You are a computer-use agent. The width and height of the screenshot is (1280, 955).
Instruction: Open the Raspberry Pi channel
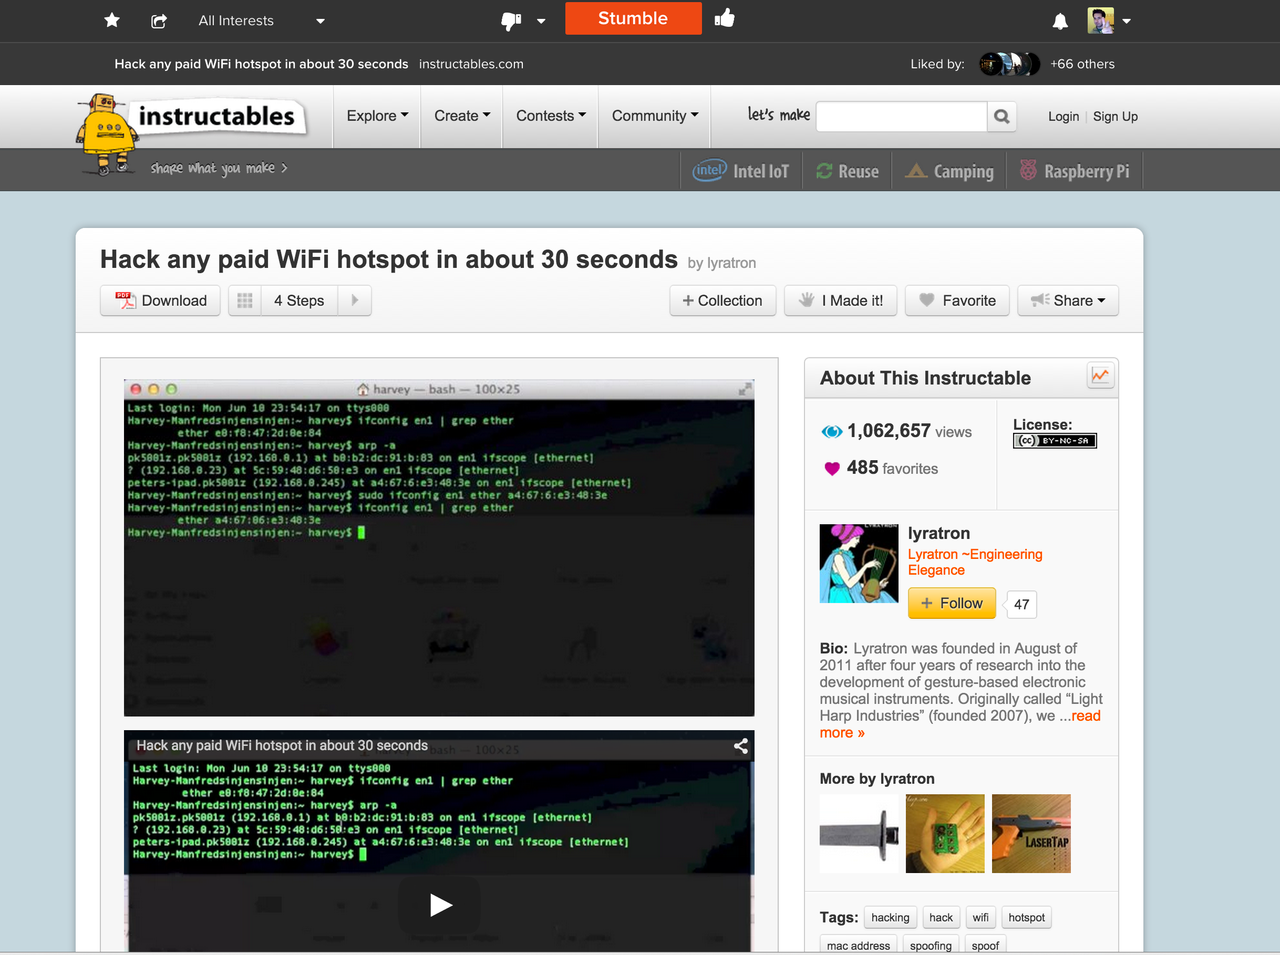click(x=1075, y=171)
